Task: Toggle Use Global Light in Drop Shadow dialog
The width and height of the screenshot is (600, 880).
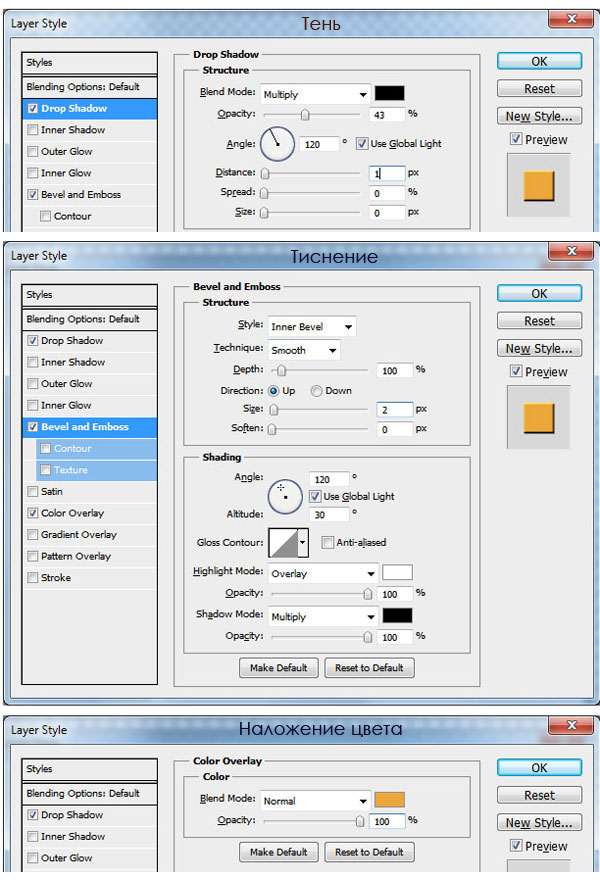Action: point(362,144)
